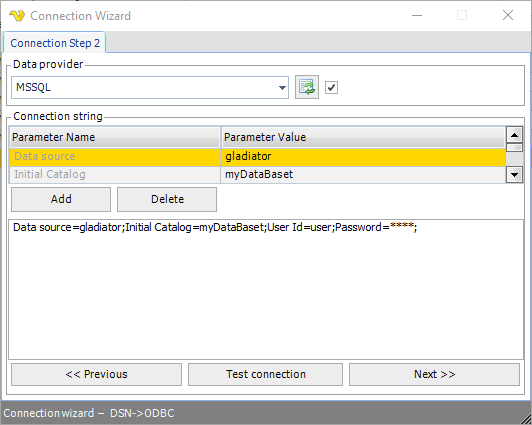Proceed with the Next >> button
This screenshot has height=425, width=532.
pyautogui.click(x=434, y=374)
